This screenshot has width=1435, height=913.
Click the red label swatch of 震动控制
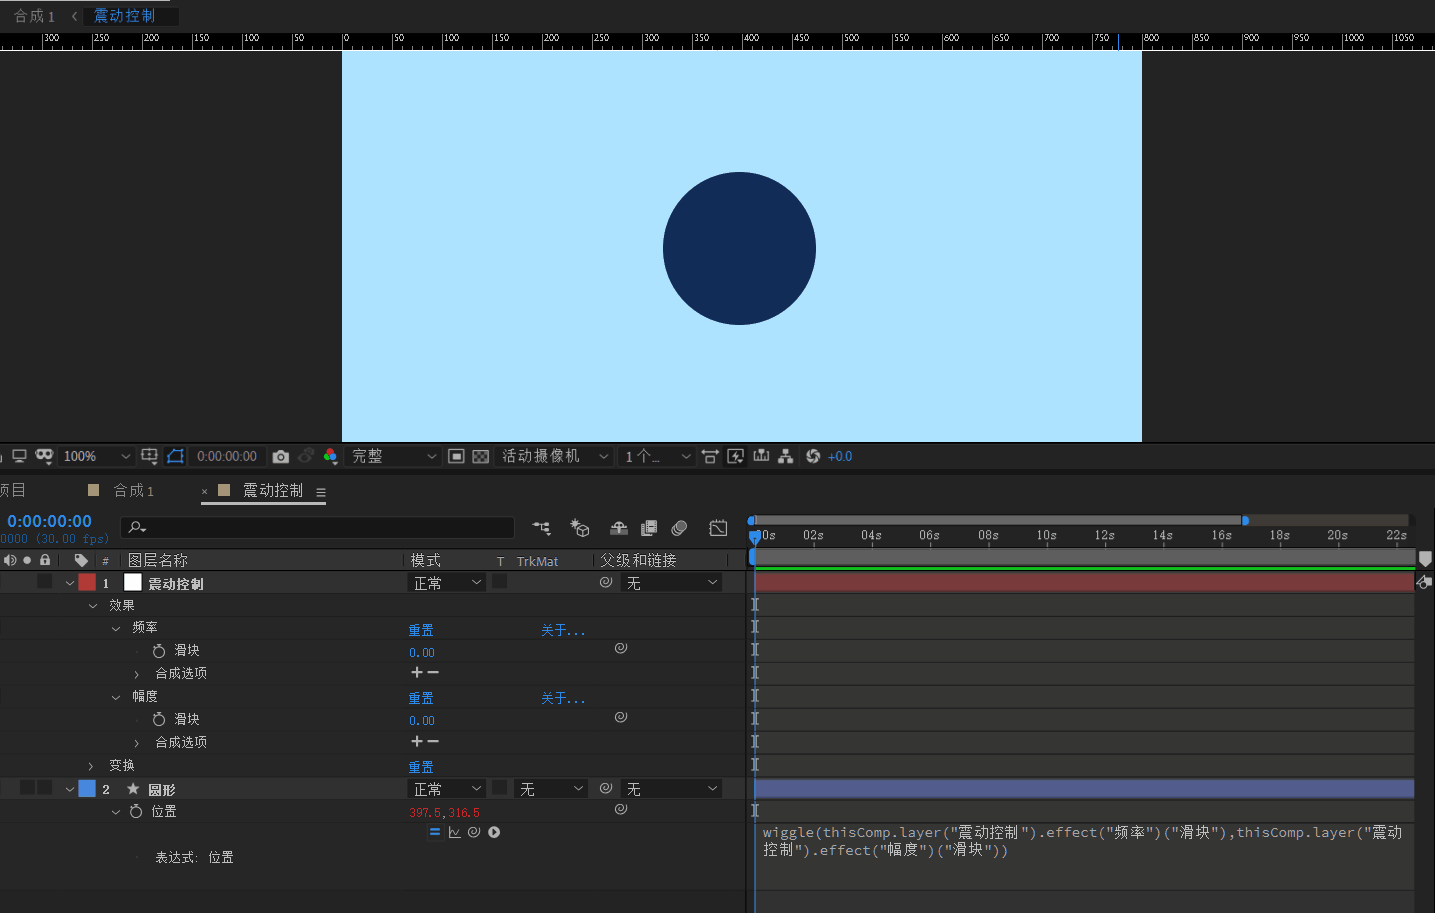coord(87,582)
